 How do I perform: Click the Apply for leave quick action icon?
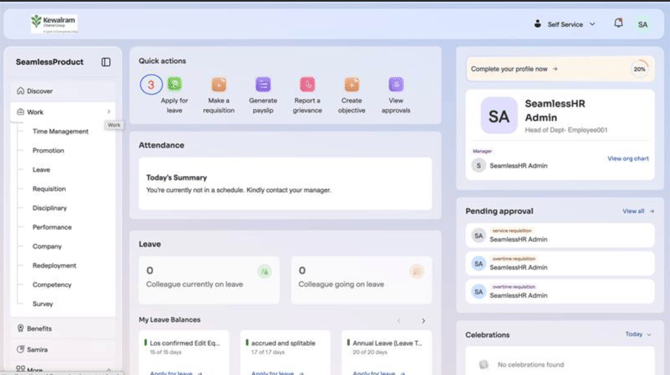click(174, 84)
